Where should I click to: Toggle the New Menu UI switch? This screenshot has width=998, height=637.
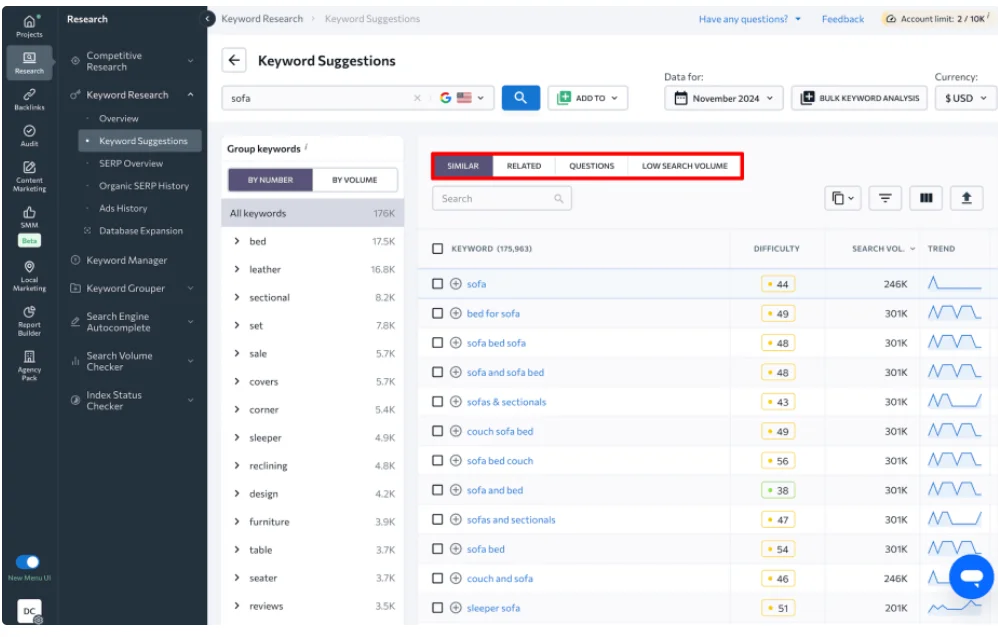[x=27, y=562]
